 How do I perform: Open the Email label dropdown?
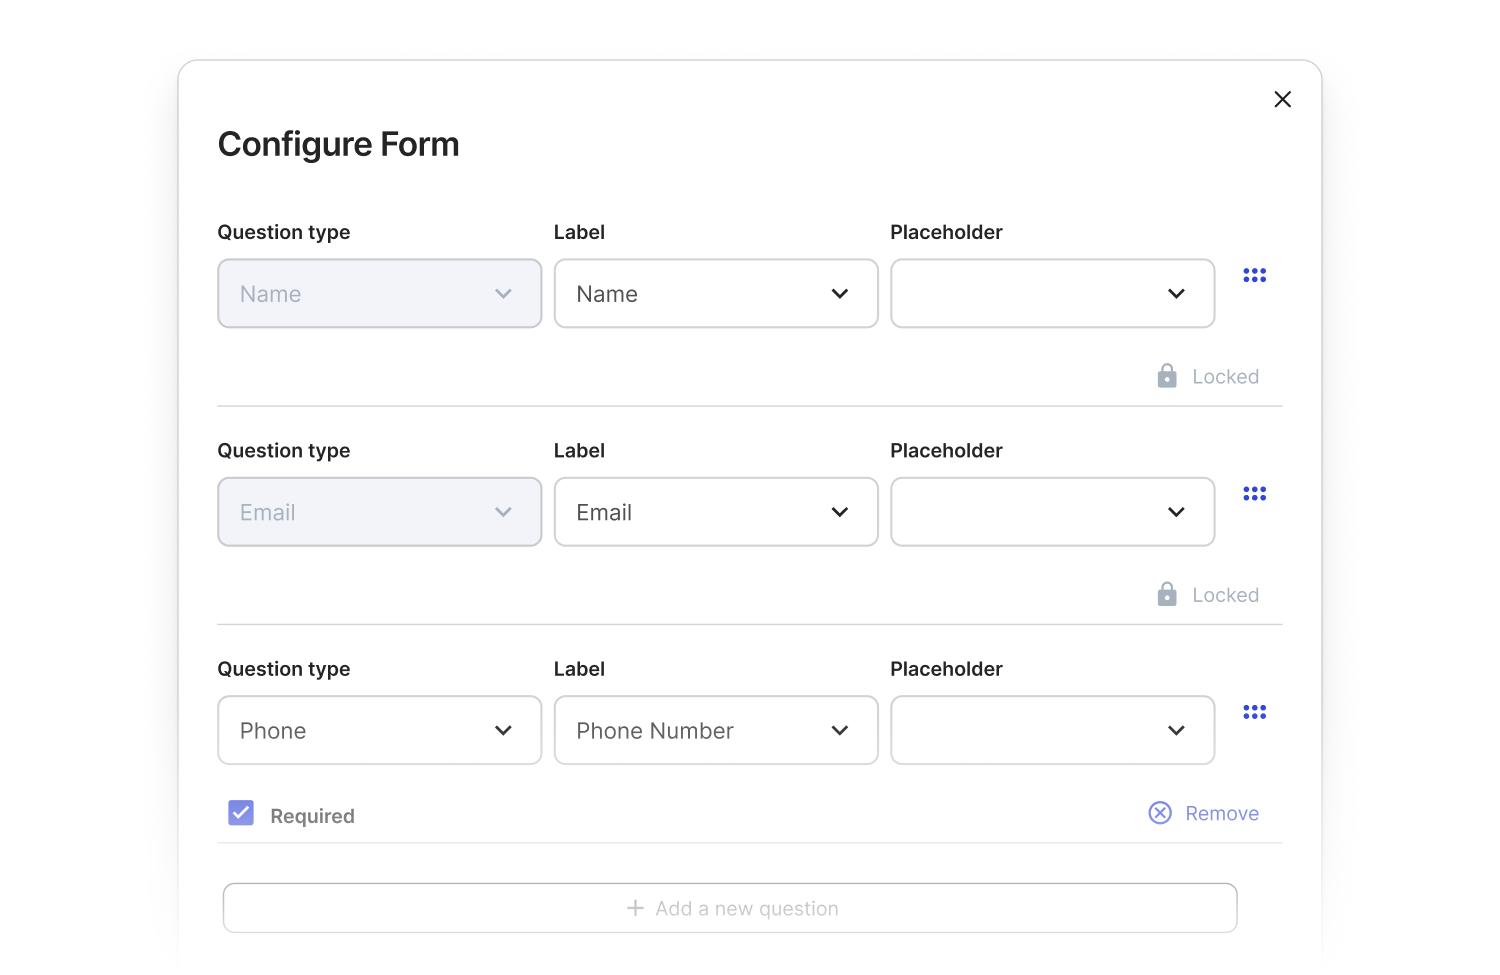pos(716,513)
